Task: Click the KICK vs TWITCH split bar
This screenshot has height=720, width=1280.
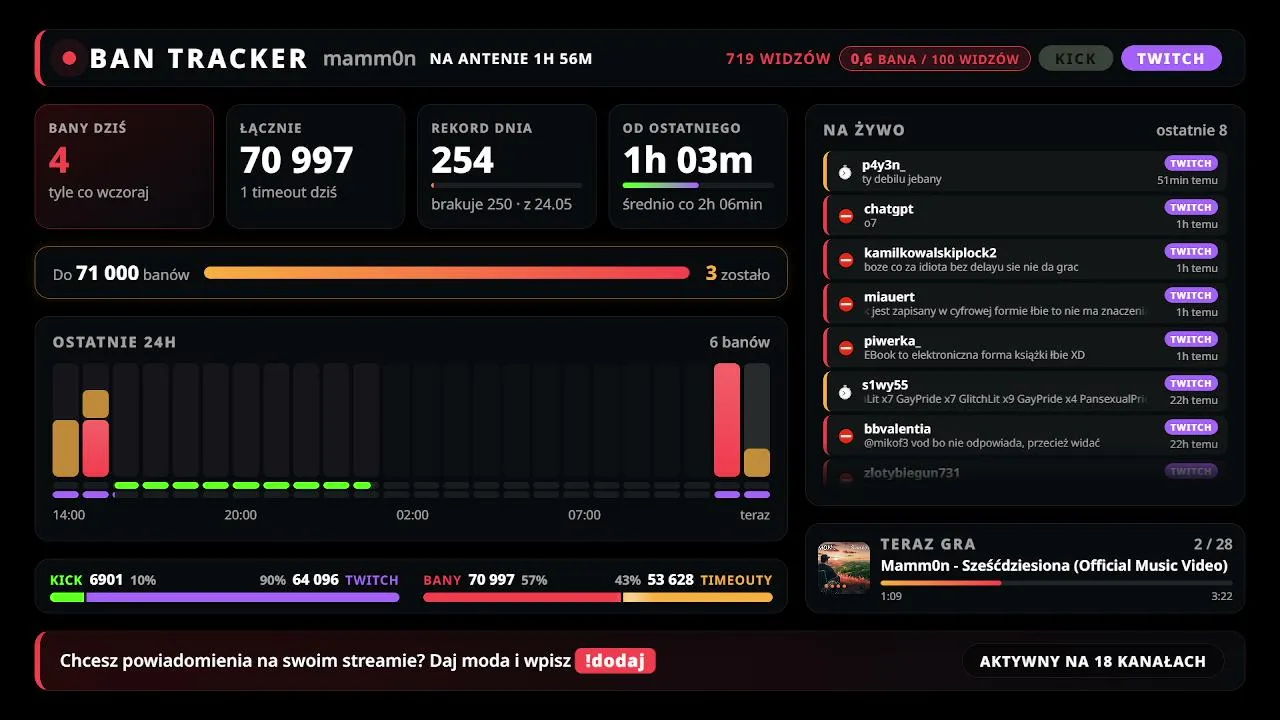Action: [225, 597]
